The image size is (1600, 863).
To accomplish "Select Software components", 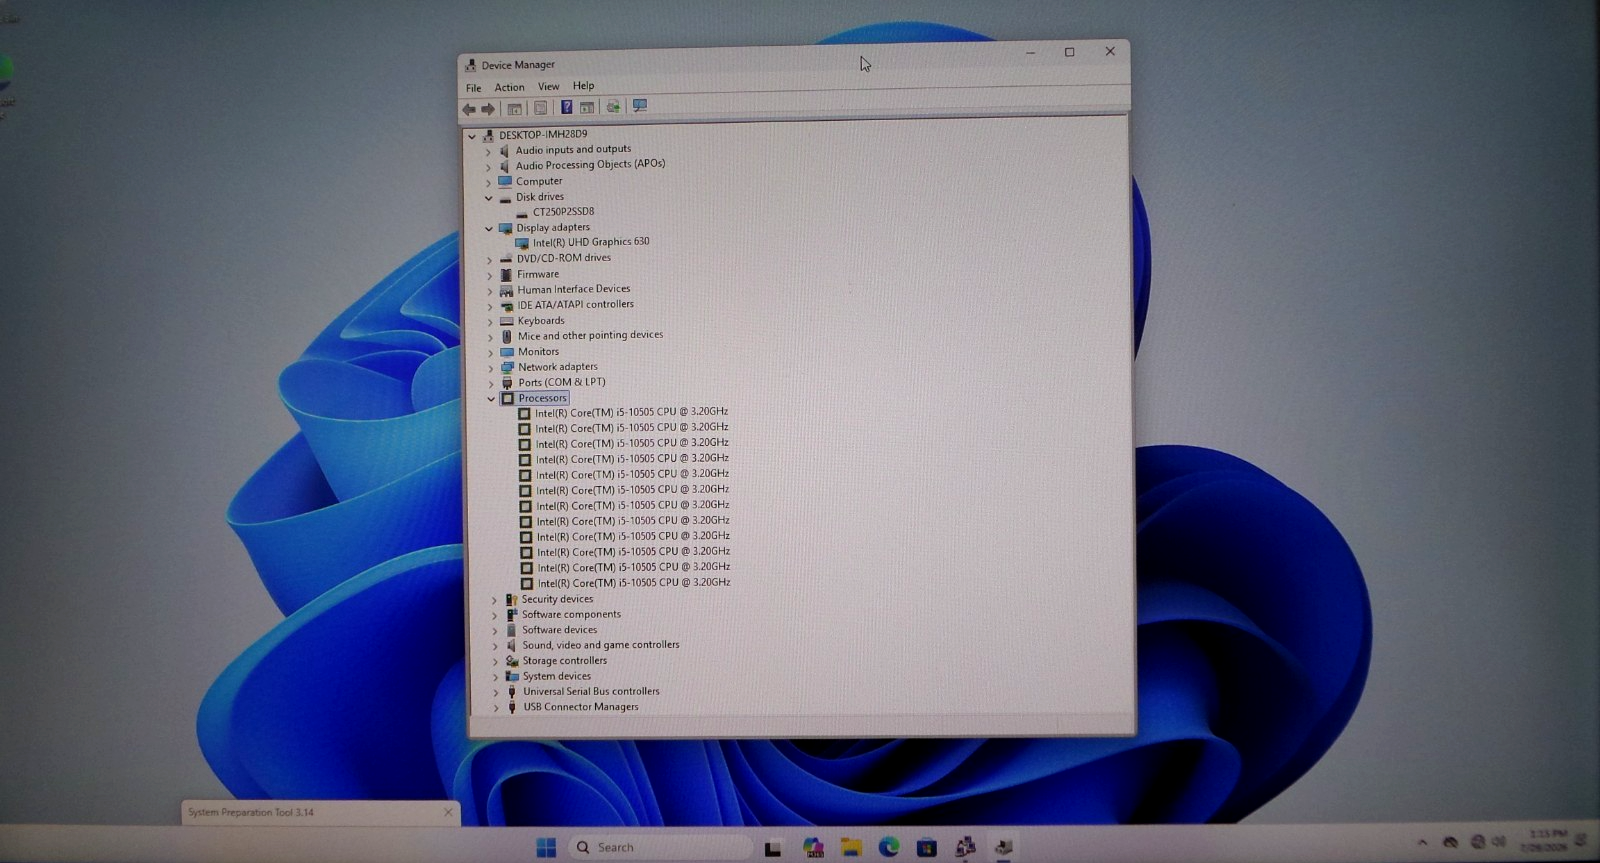I will point(571,615).
